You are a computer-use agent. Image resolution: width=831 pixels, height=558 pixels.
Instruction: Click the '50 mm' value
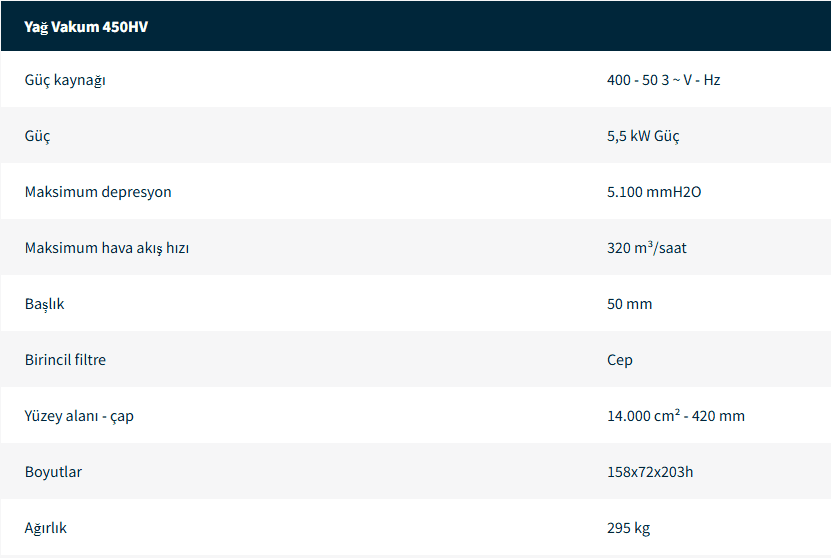629,304
